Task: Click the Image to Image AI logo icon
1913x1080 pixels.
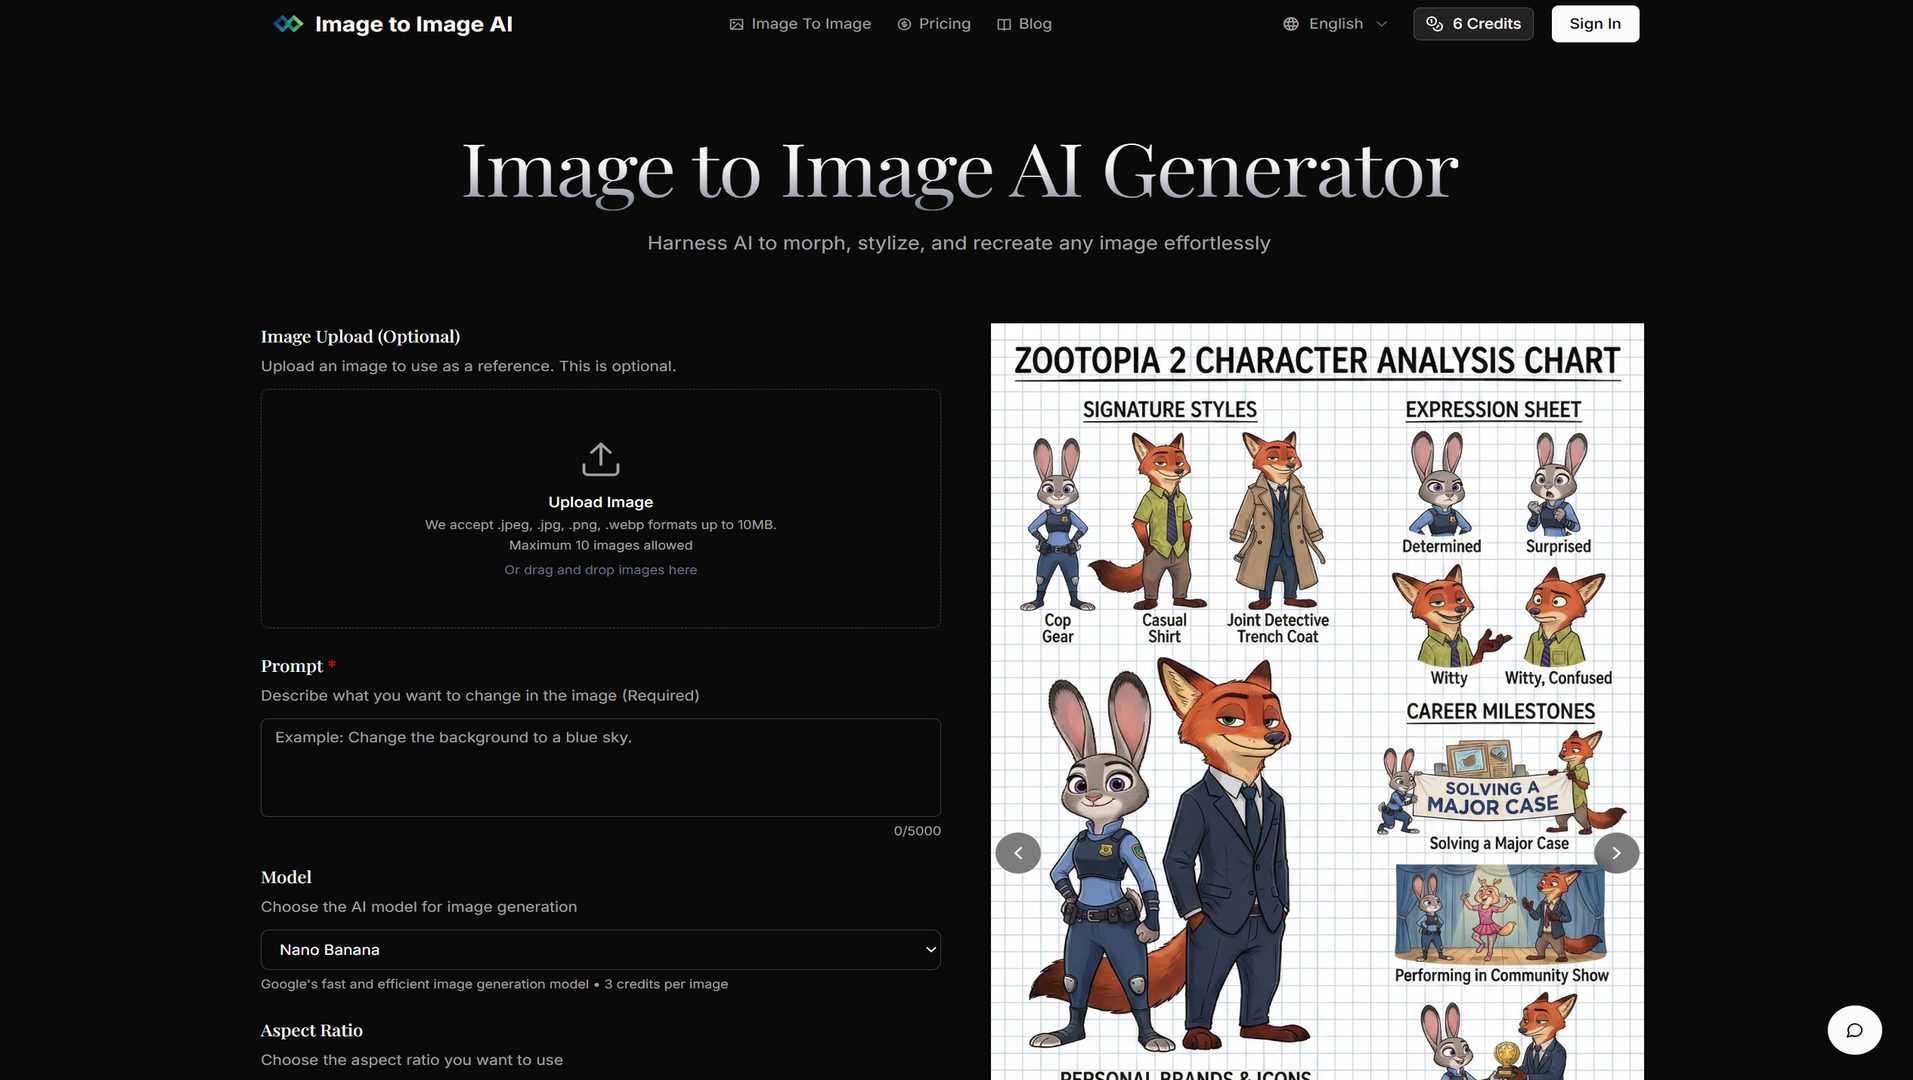Action: pos(287,22)
